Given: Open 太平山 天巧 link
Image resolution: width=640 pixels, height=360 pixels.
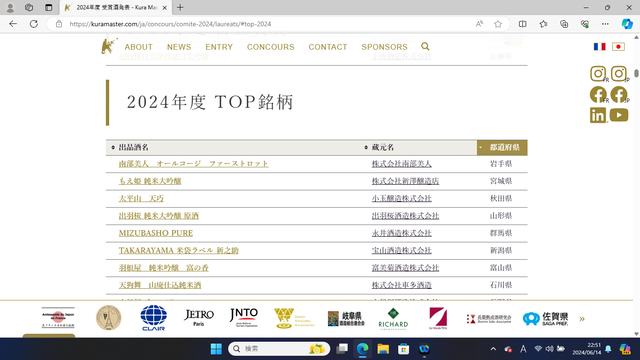Looking at the screenshot, I should click(x=141, y=198).
